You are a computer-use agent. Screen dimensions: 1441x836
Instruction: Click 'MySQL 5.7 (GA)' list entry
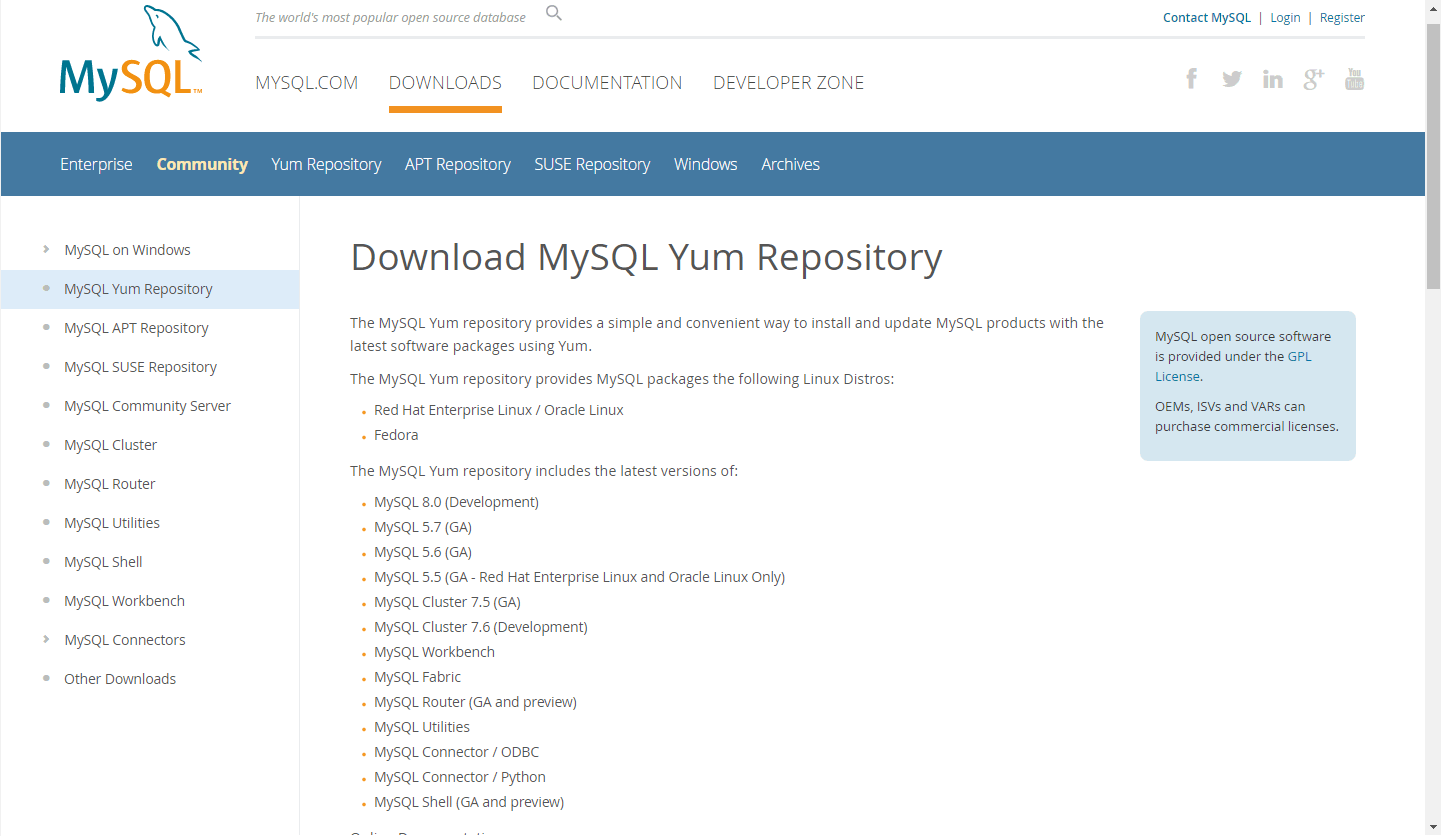point(423,527)
